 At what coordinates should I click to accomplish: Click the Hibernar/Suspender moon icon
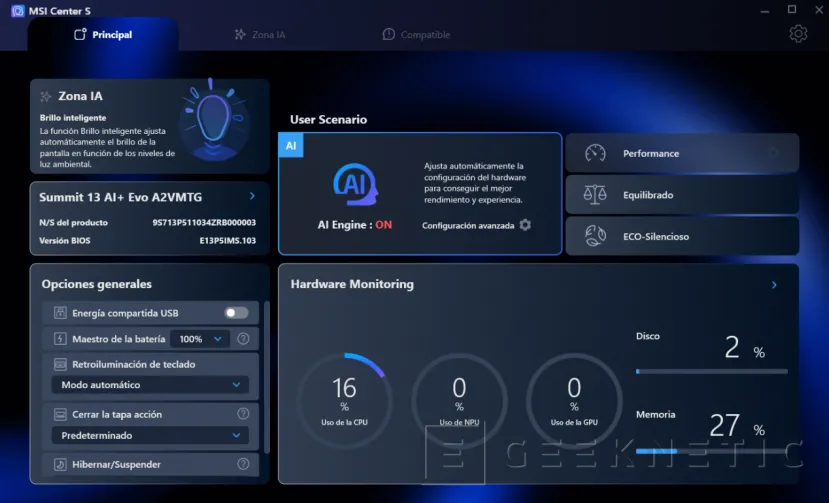pos(60,464)
